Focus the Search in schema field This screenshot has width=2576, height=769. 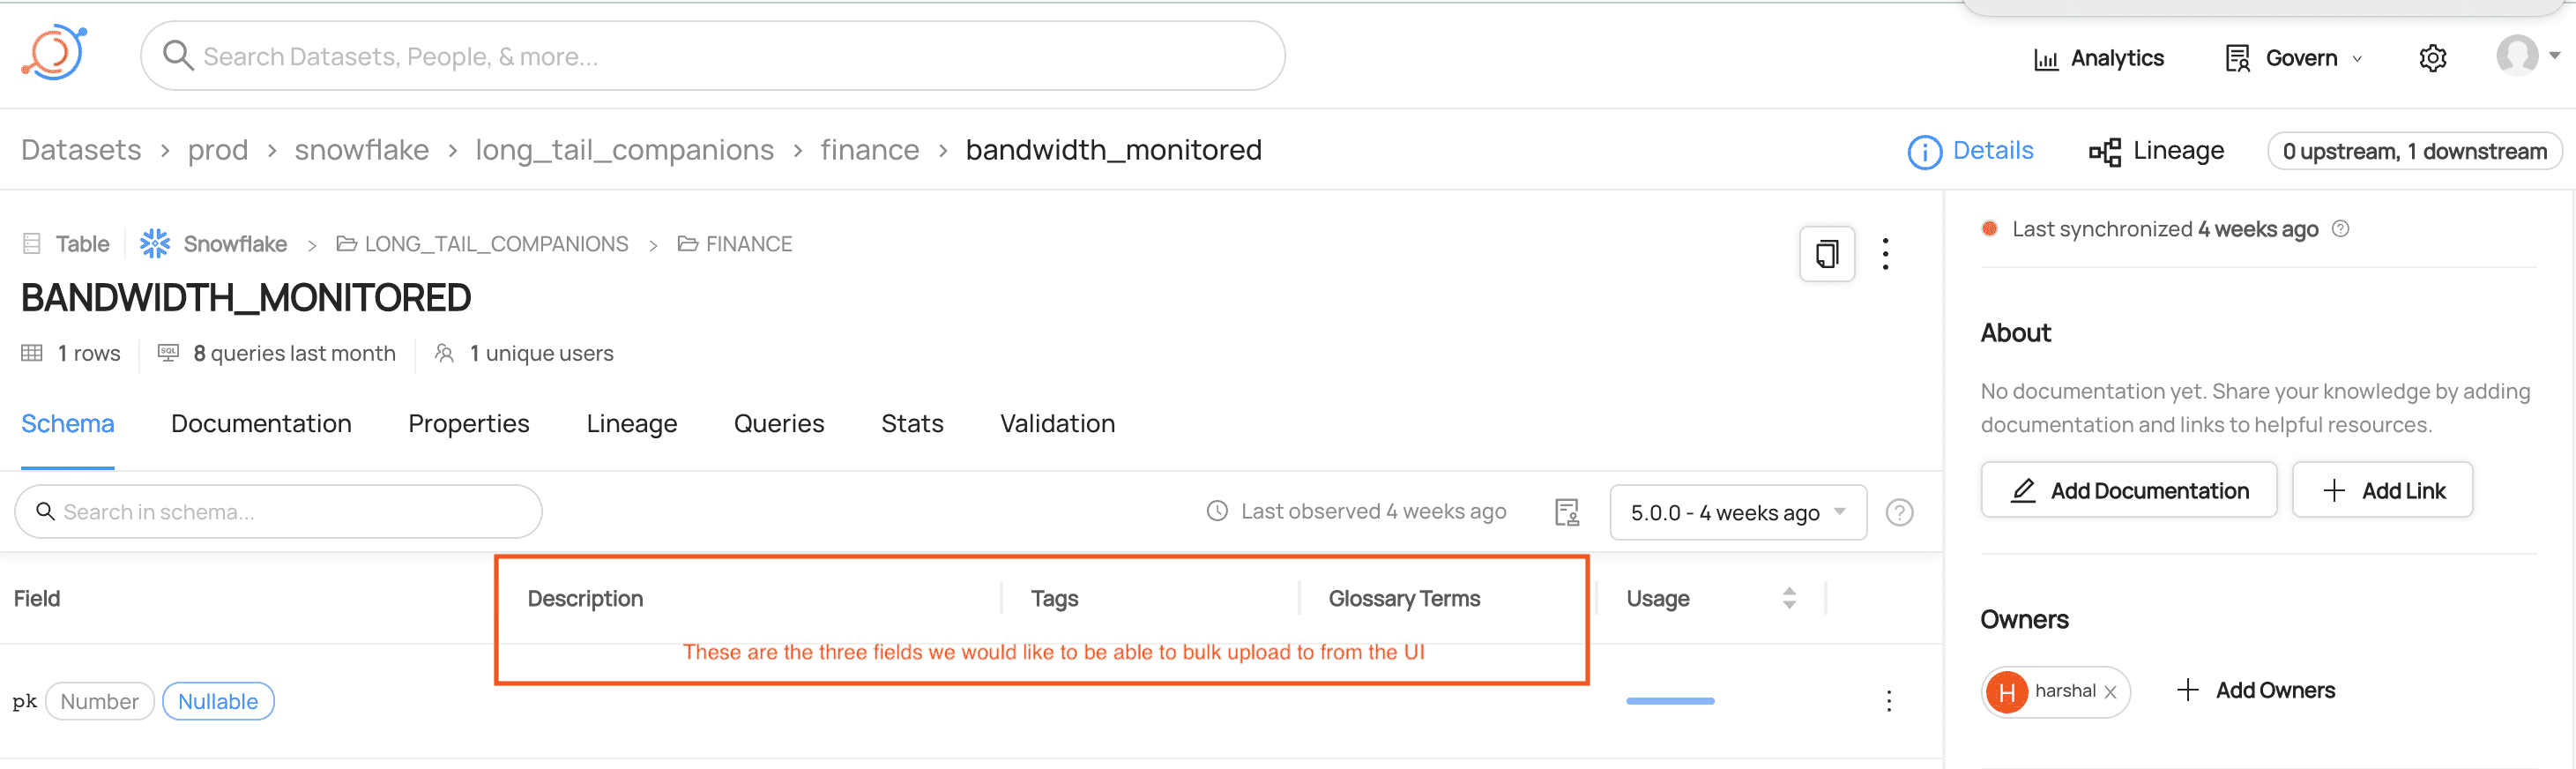278,512
